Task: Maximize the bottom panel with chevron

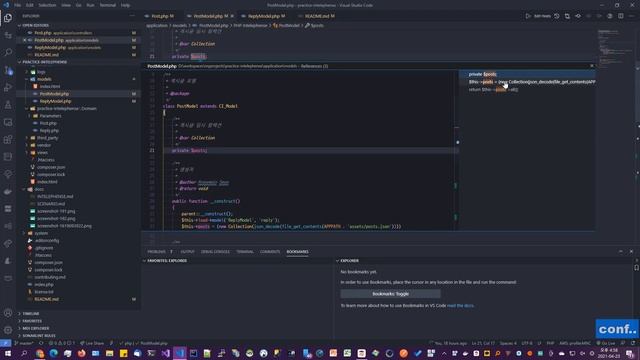Action: click(x=621, y=251)
